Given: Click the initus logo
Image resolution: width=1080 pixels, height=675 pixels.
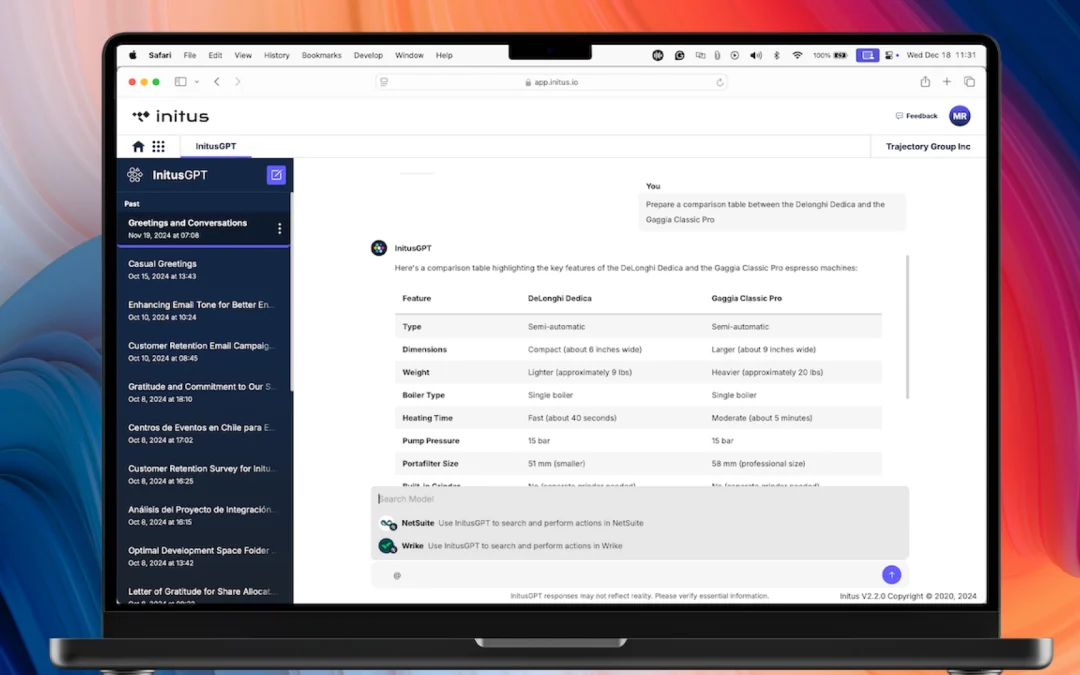Looking at the screenshot, I should pos(171,116).
